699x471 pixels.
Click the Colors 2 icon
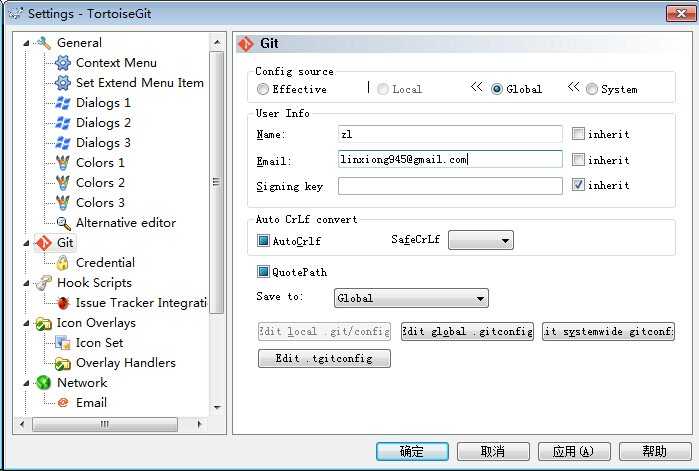62,183
